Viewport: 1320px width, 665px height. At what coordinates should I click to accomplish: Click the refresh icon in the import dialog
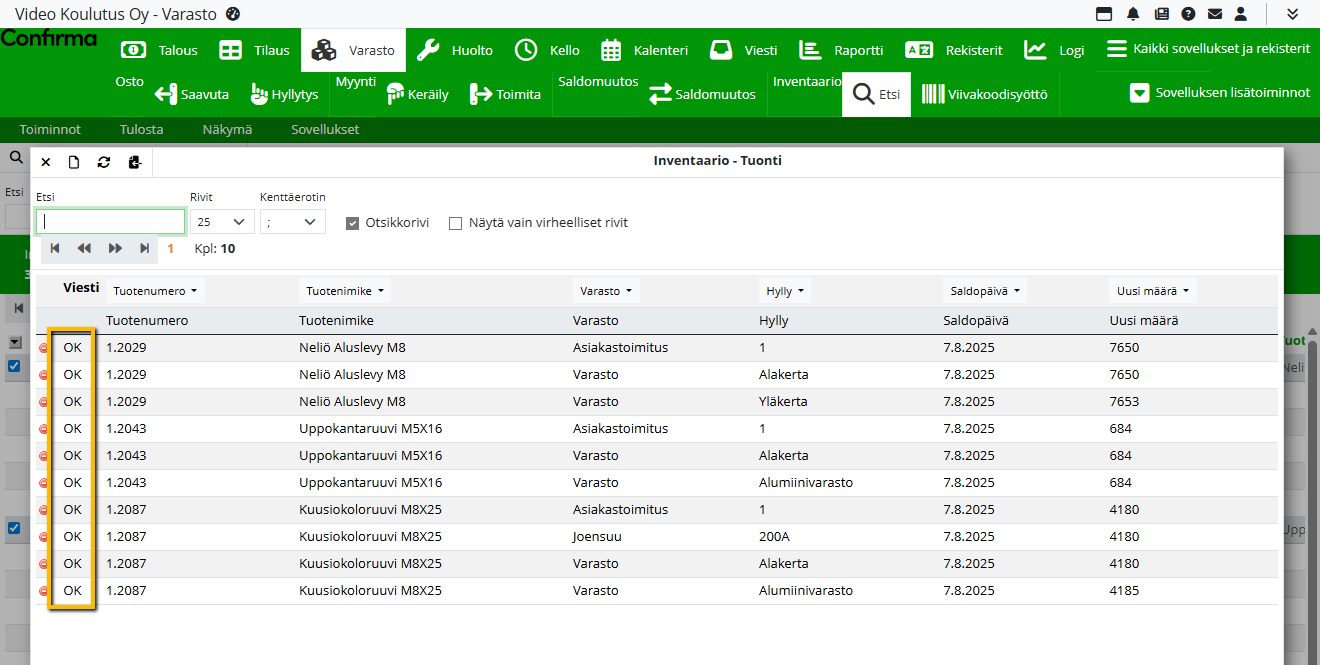coord(103,162)
